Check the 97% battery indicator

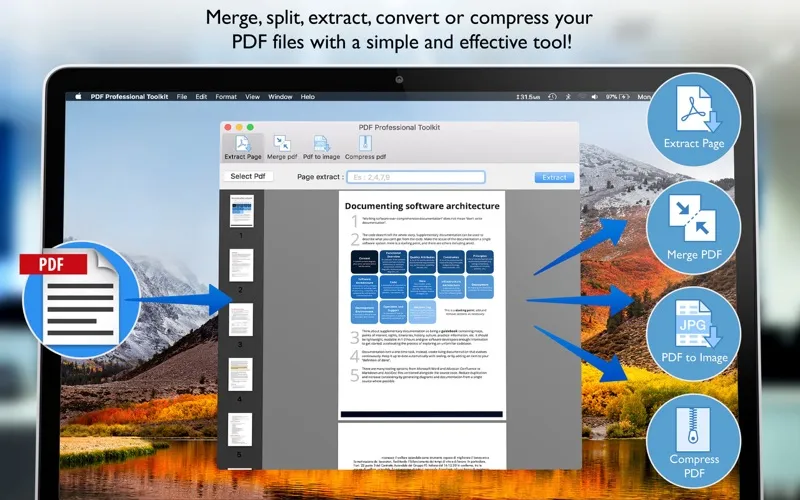click(617, 96)
